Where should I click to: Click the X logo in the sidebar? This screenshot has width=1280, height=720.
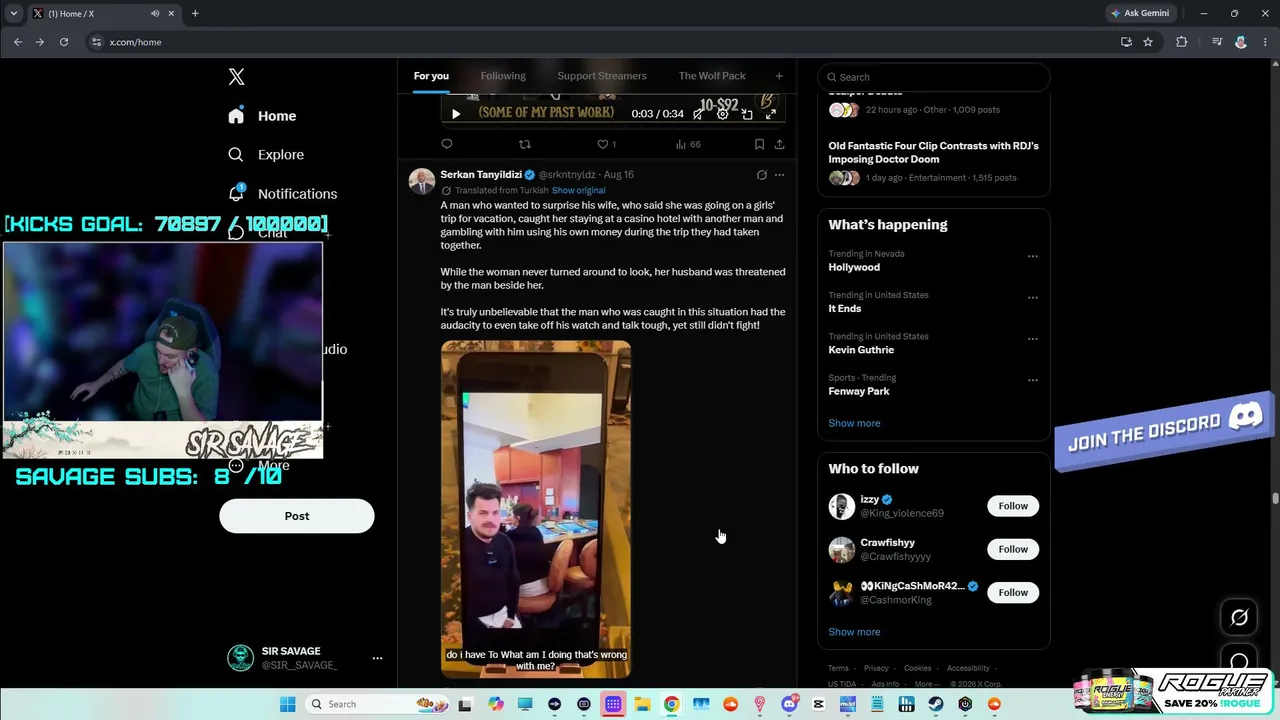tap(236, 77)
